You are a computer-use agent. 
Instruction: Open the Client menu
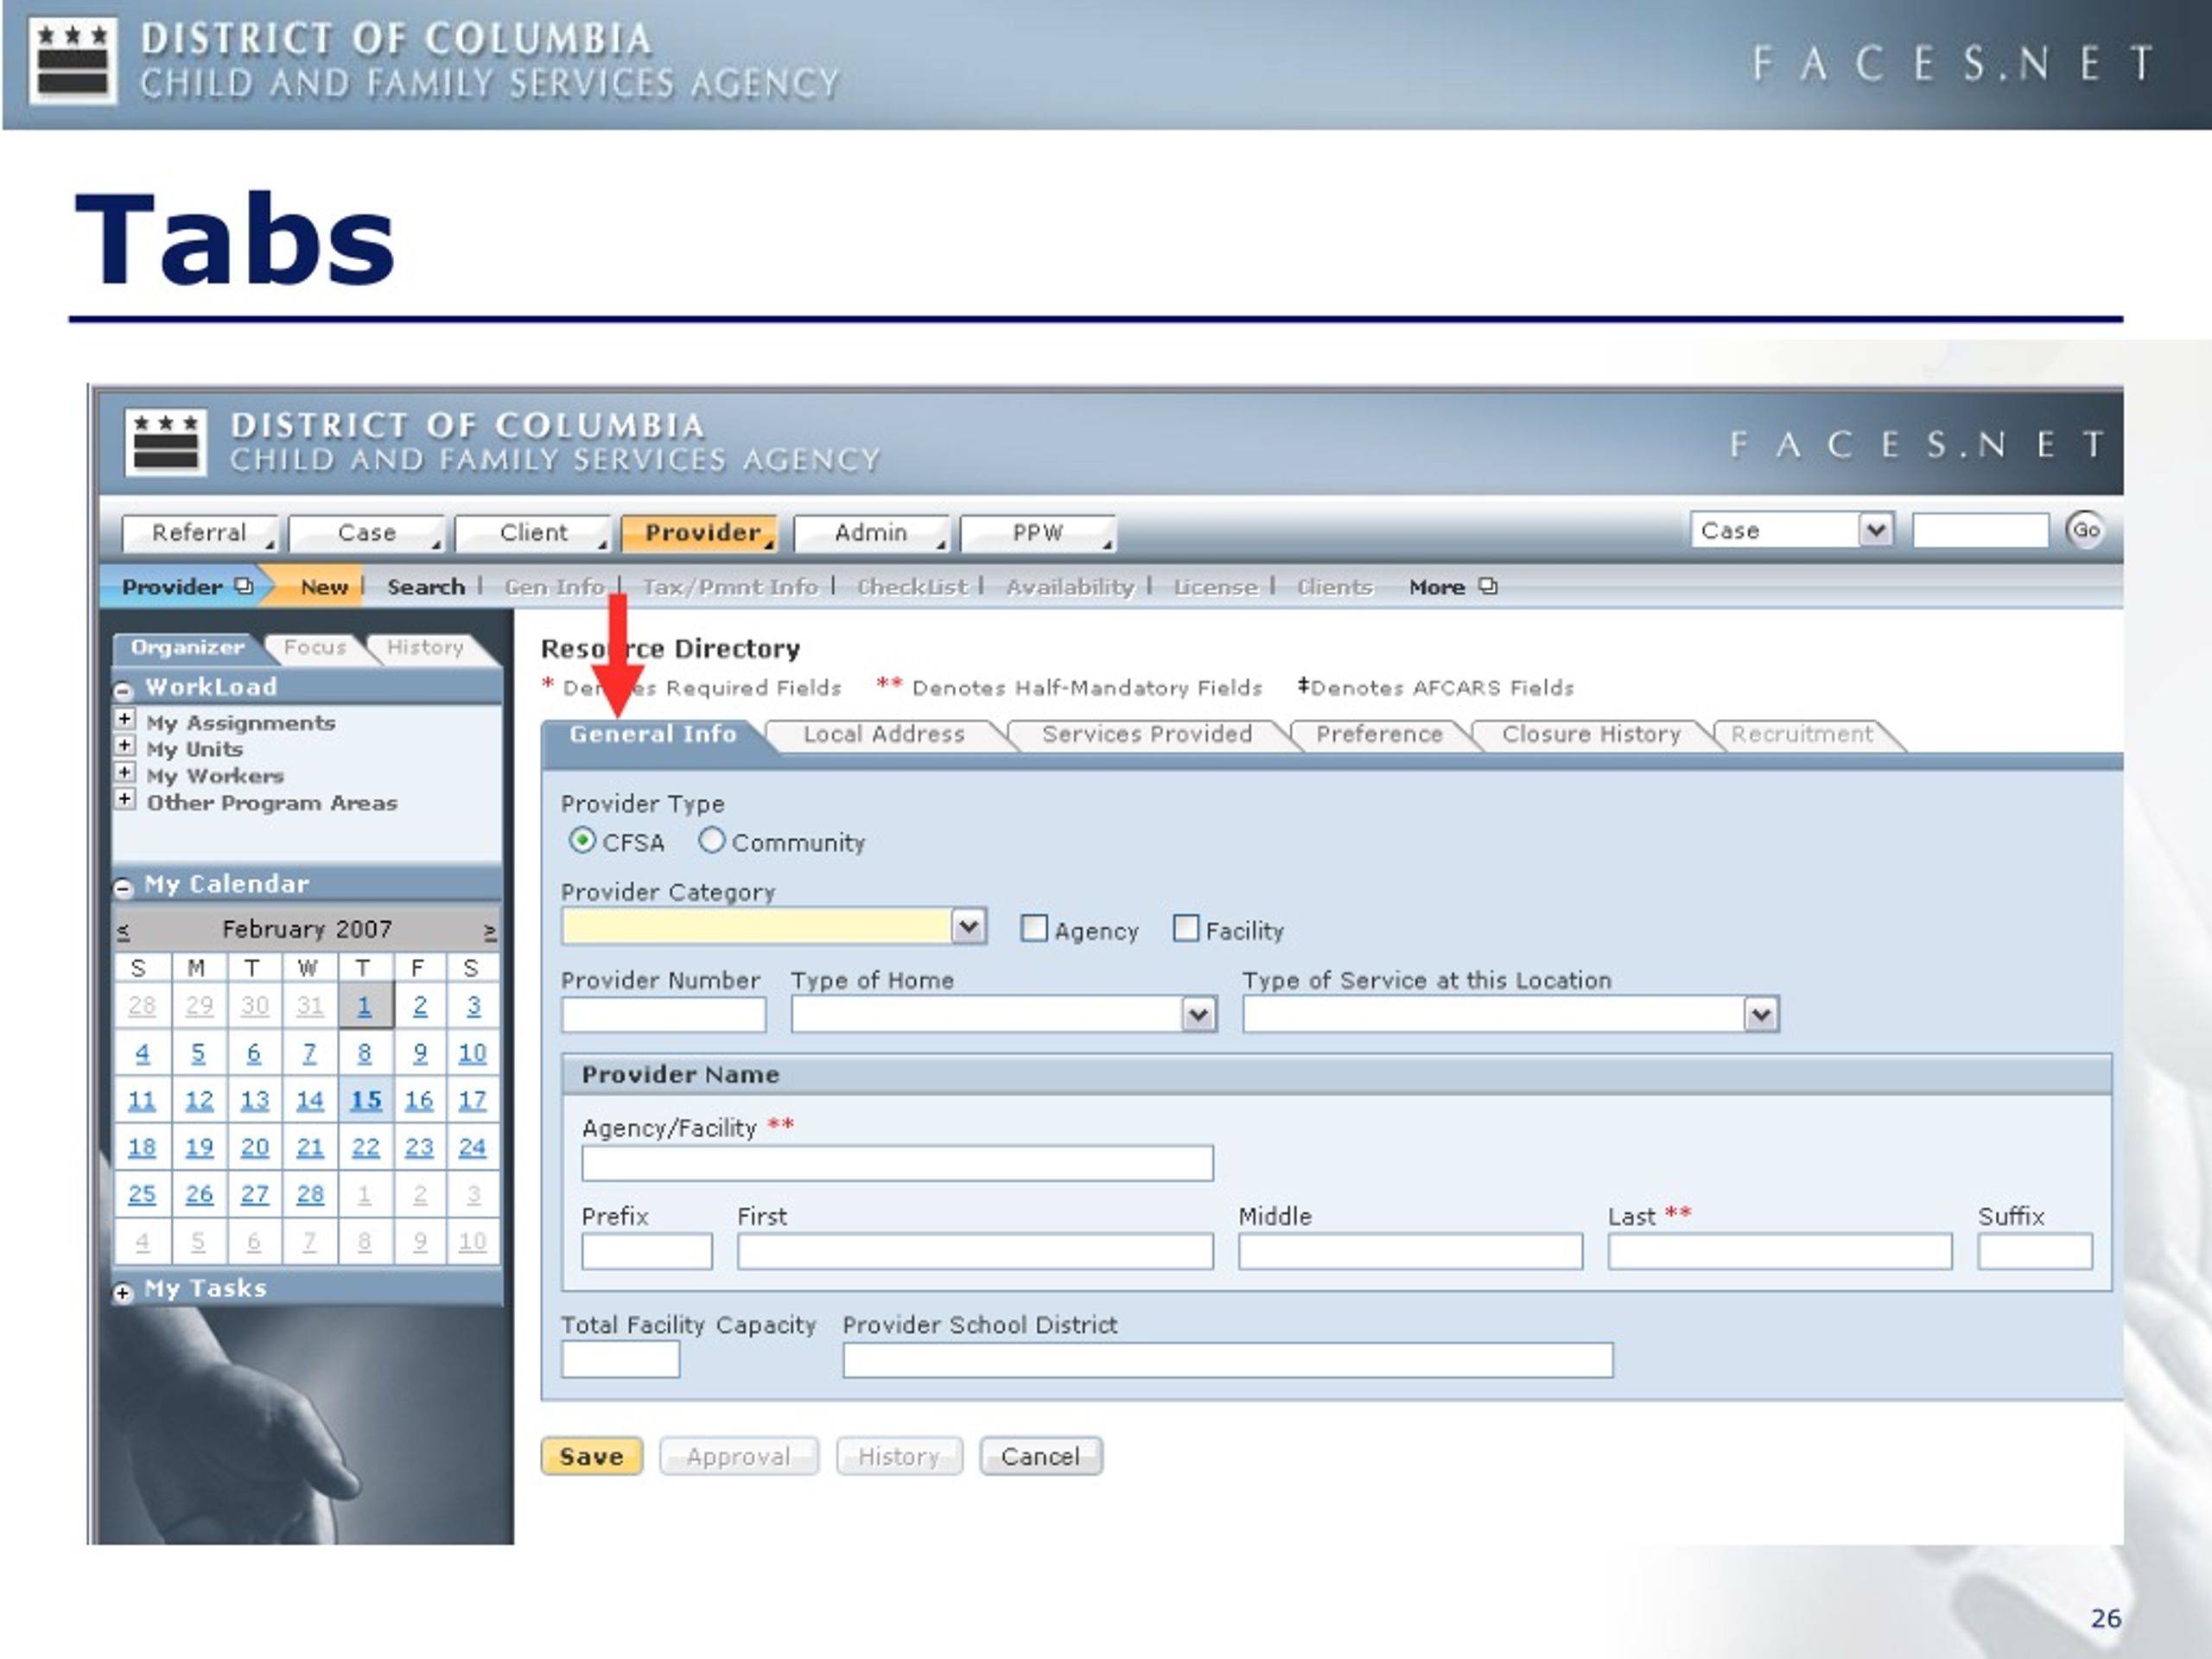pyautogui.click(x=534, y=533)
